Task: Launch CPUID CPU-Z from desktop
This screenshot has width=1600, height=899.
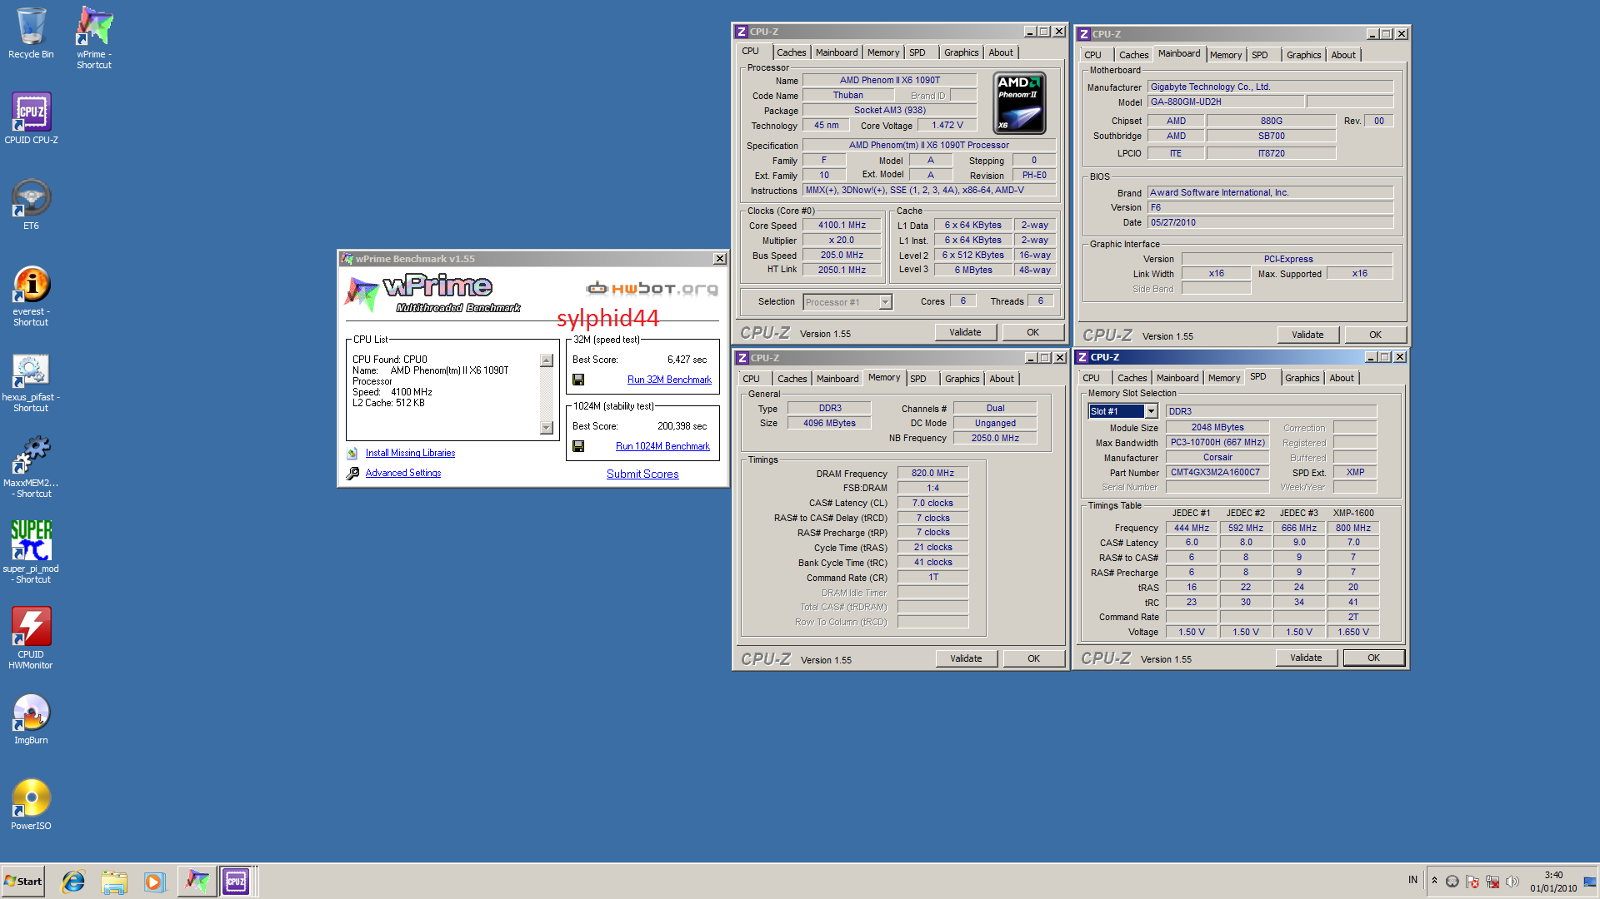Action: (x=31, y=118)
